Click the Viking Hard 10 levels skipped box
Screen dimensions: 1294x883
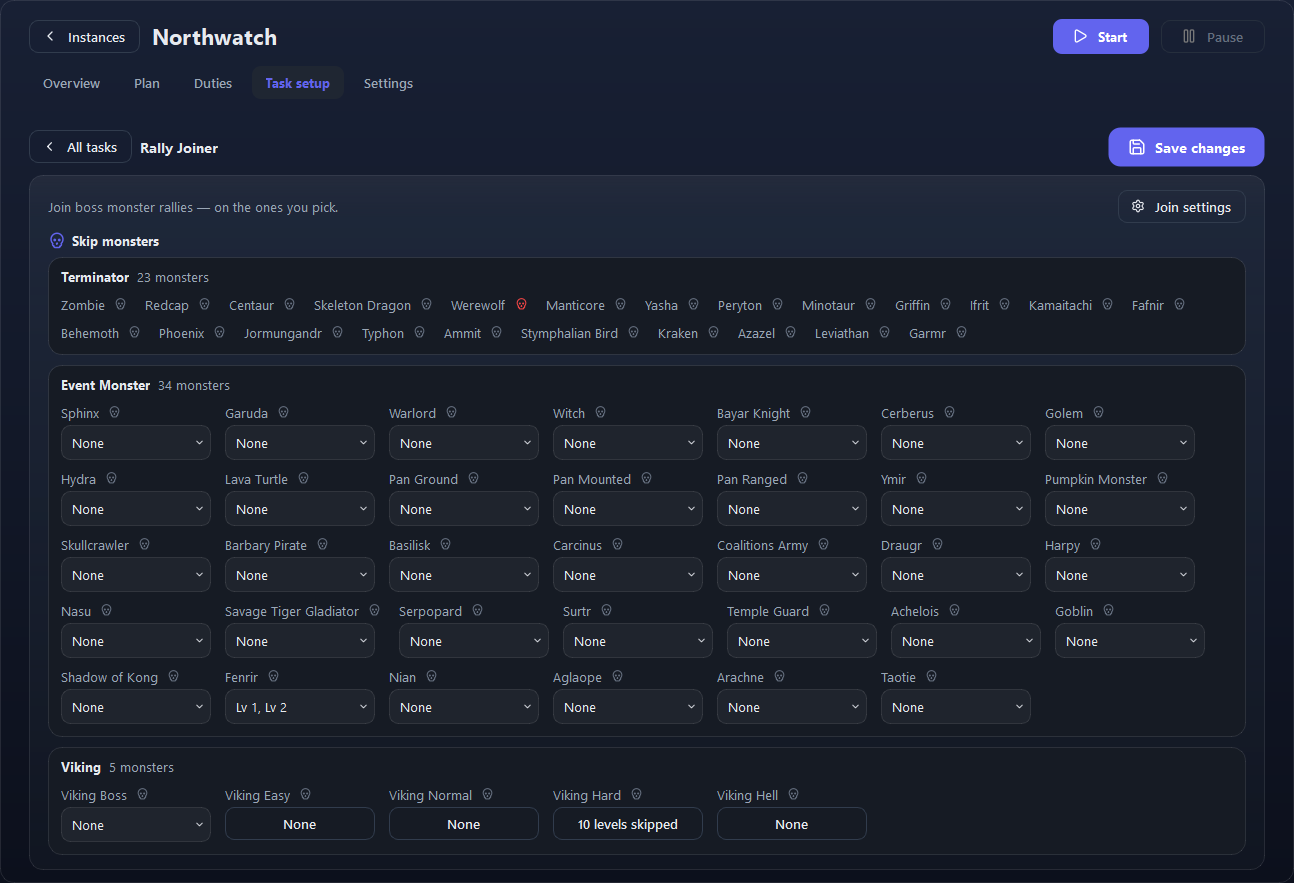tap(628, 824)
